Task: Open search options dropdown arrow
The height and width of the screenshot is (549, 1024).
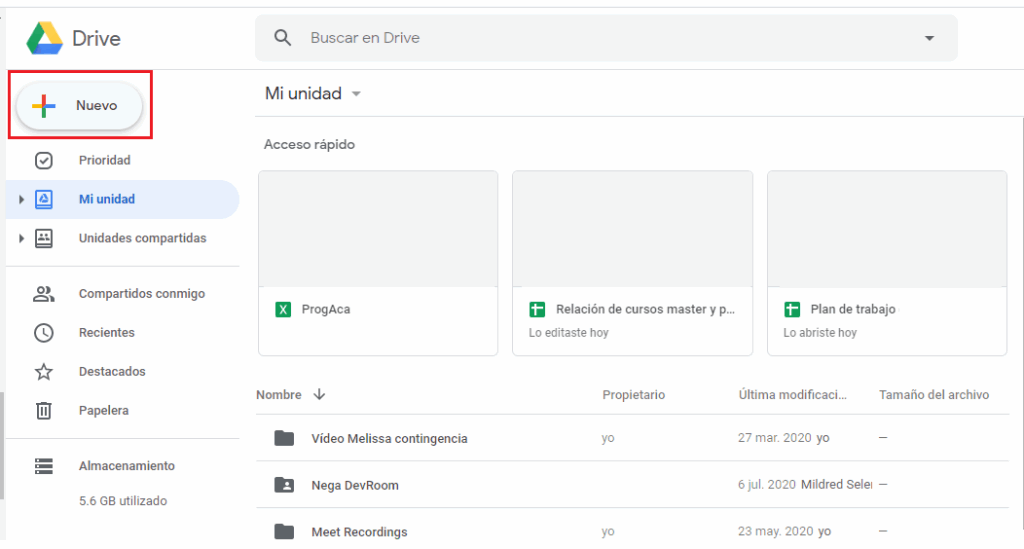Action: pos(929,38)
